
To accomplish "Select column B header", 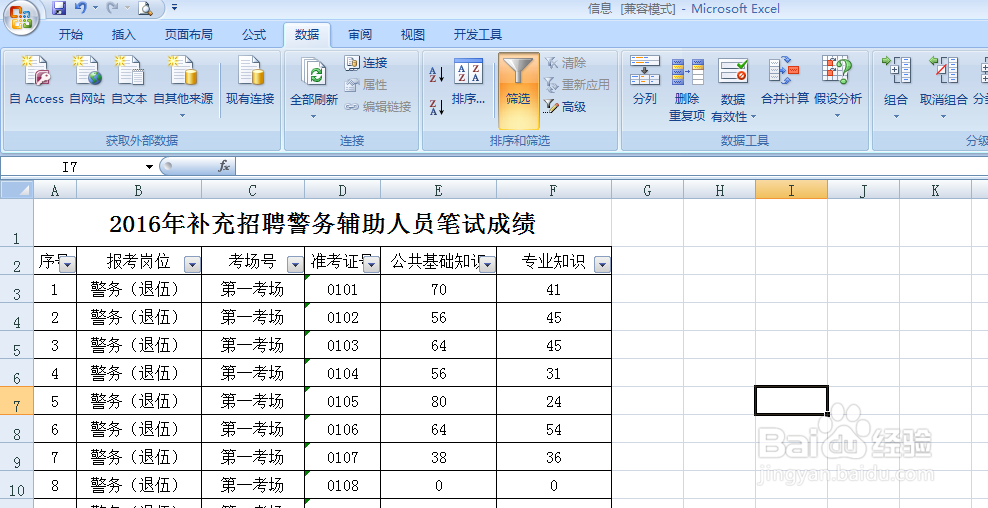I will (x=139, y=190).
